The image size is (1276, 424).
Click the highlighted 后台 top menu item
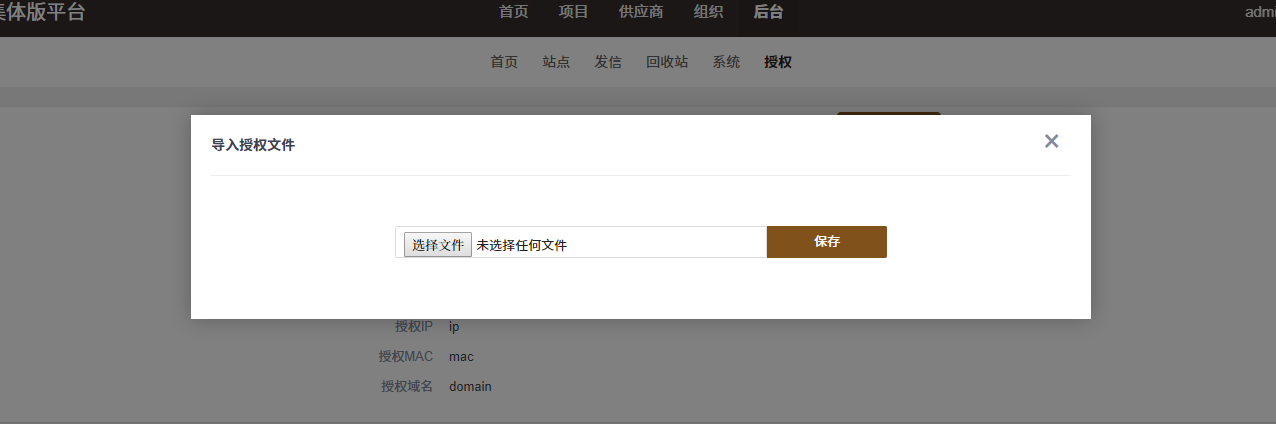(x=769, y=12)
